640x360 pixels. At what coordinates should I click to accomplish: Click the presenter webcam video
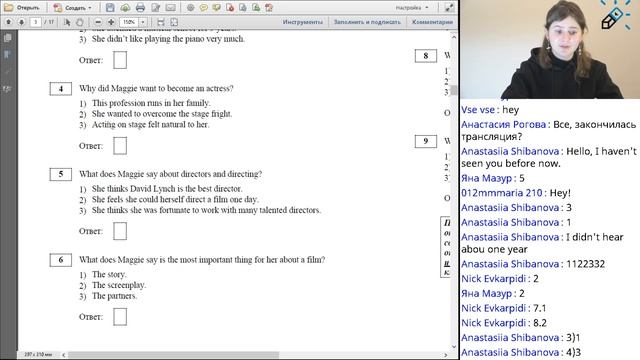coord(550,49)
